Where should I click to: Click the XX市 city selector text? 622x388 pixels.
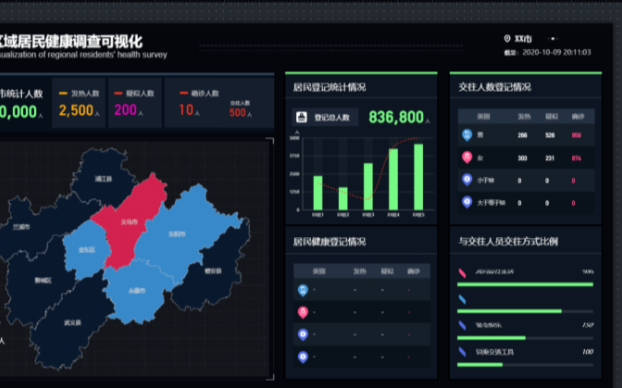(x=523, y=39)
